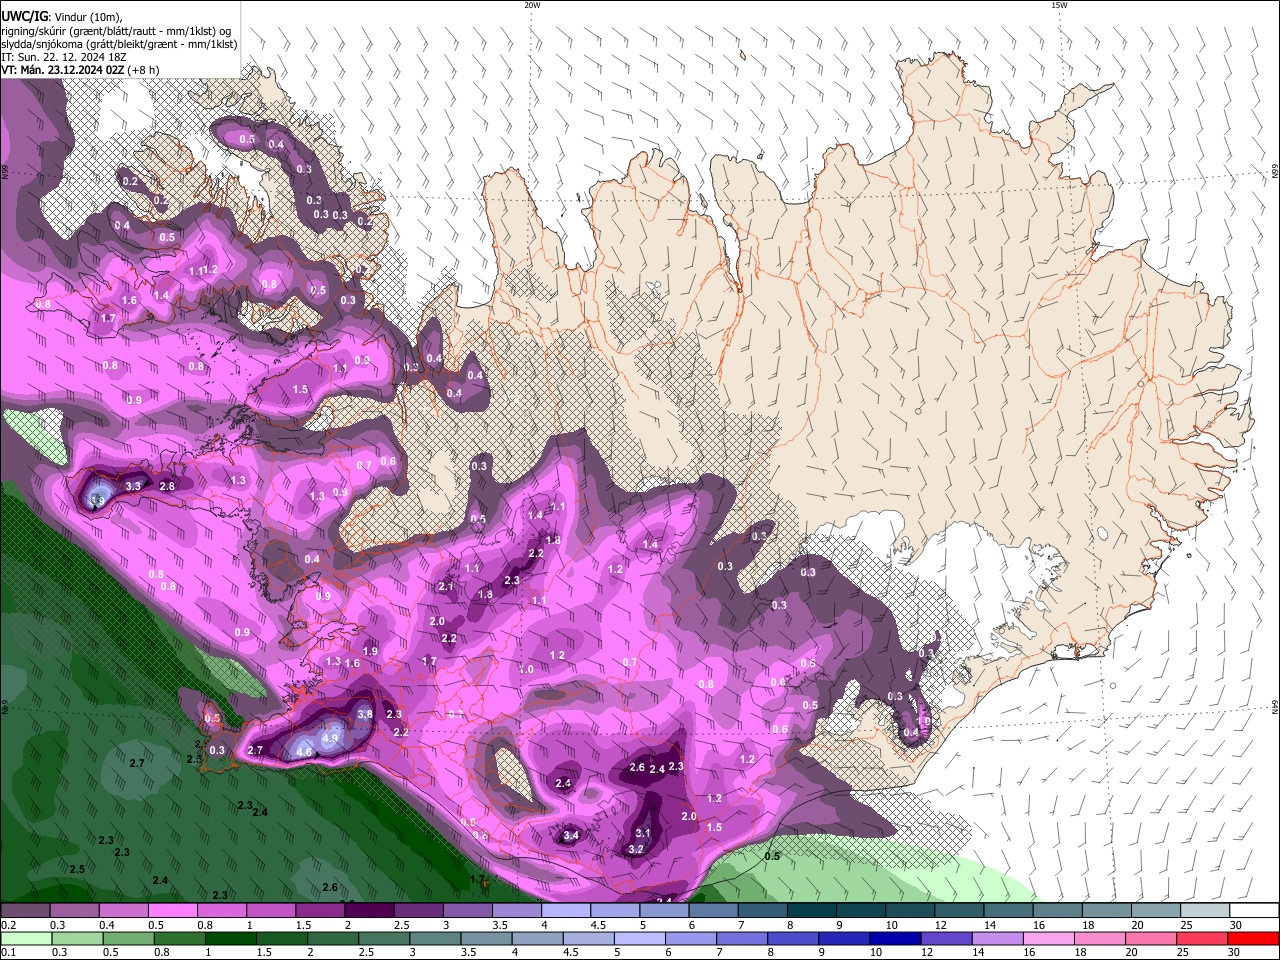Click the 0.4 label in snow legend
Image resolution: width=1280 pixels, height=960 pixels.
tap(107, 925)
